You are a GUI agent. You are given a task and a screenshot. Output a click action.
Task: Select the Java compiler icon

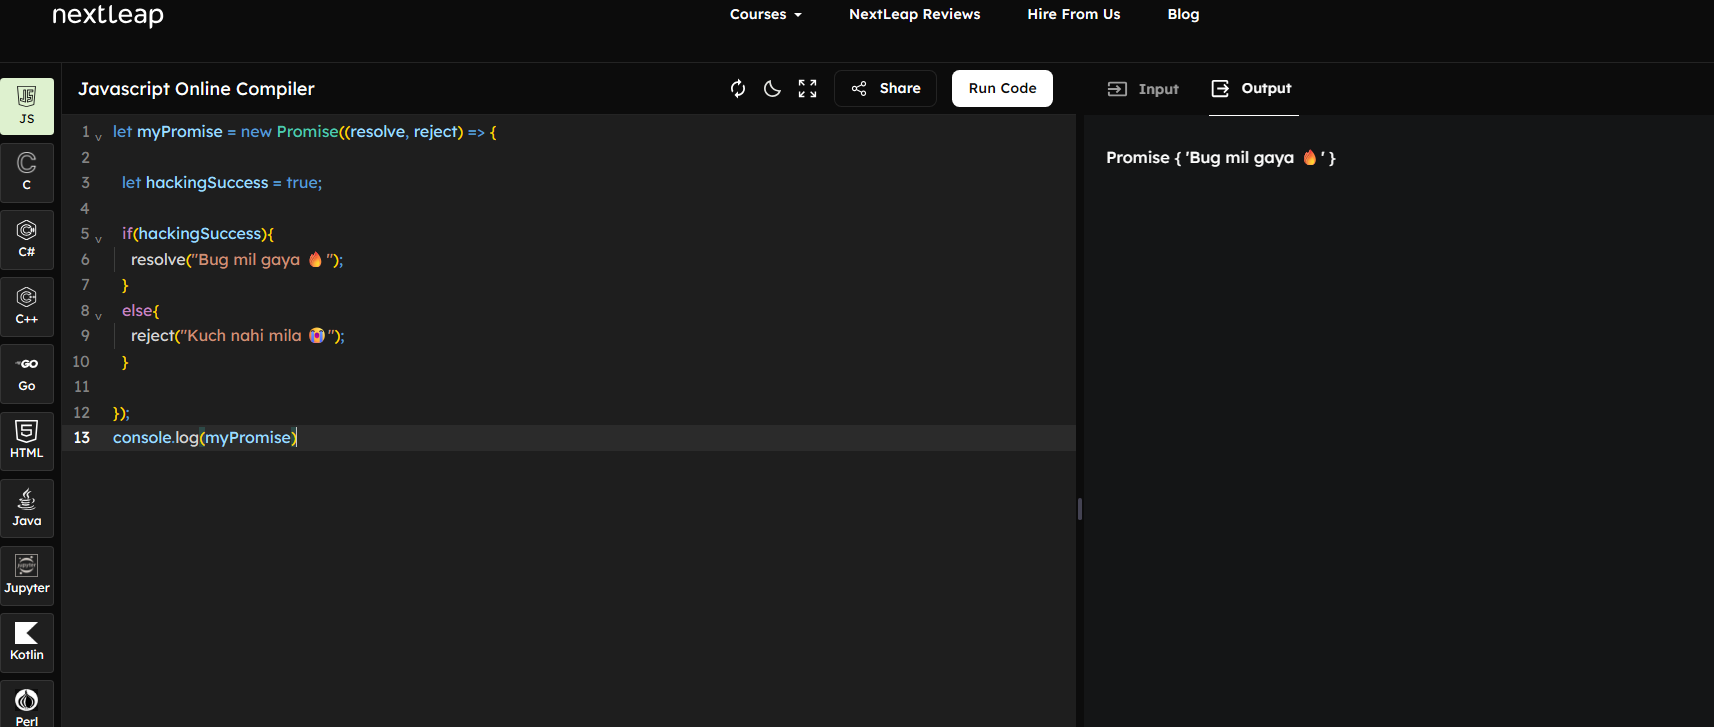pyautogui.click(x=27, y=507)
